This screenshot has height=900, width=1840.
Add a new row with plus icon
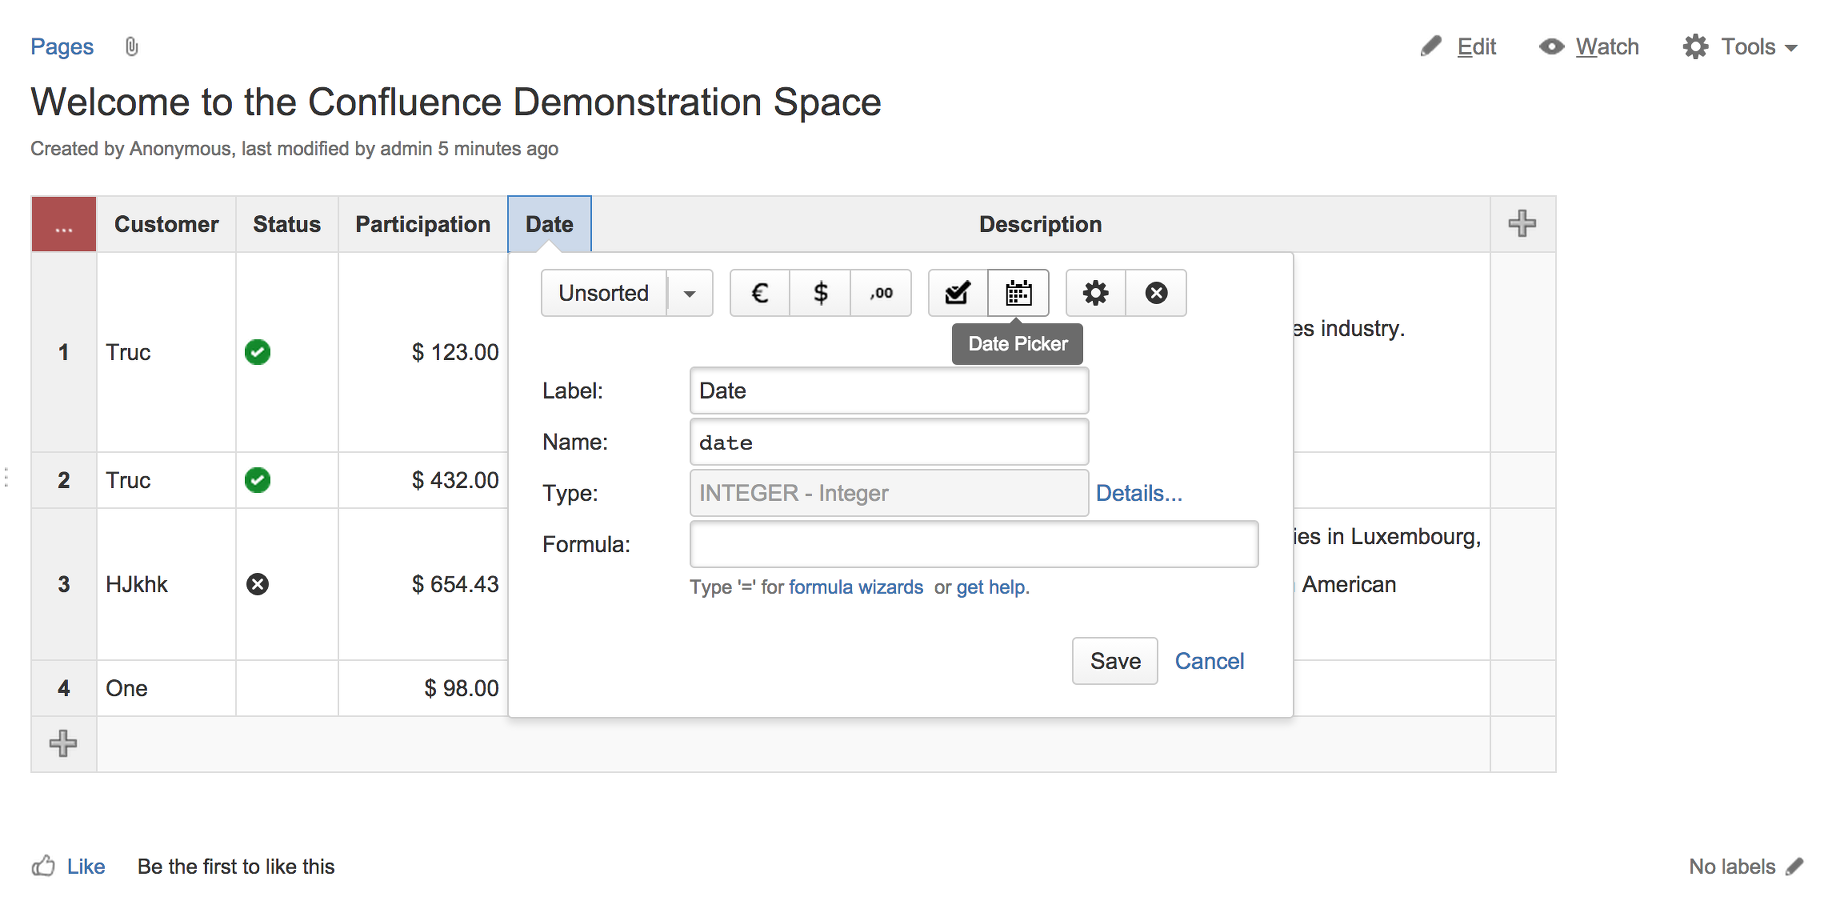pyautogui.click(x=63, y=743)
